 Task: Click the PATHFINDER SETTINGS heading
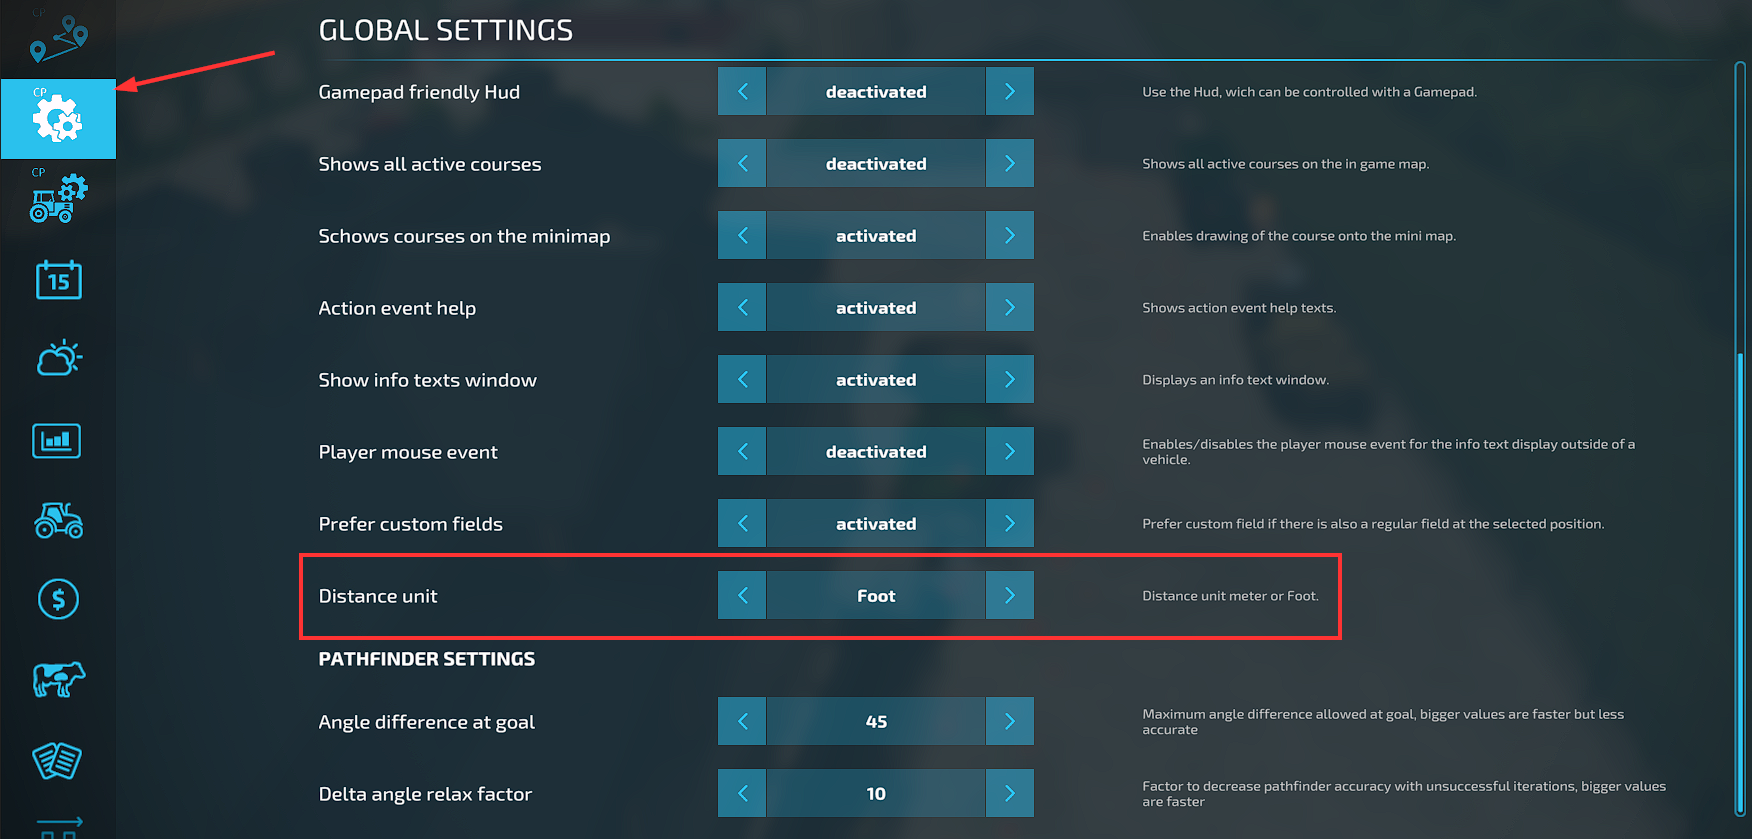[426, 658]
